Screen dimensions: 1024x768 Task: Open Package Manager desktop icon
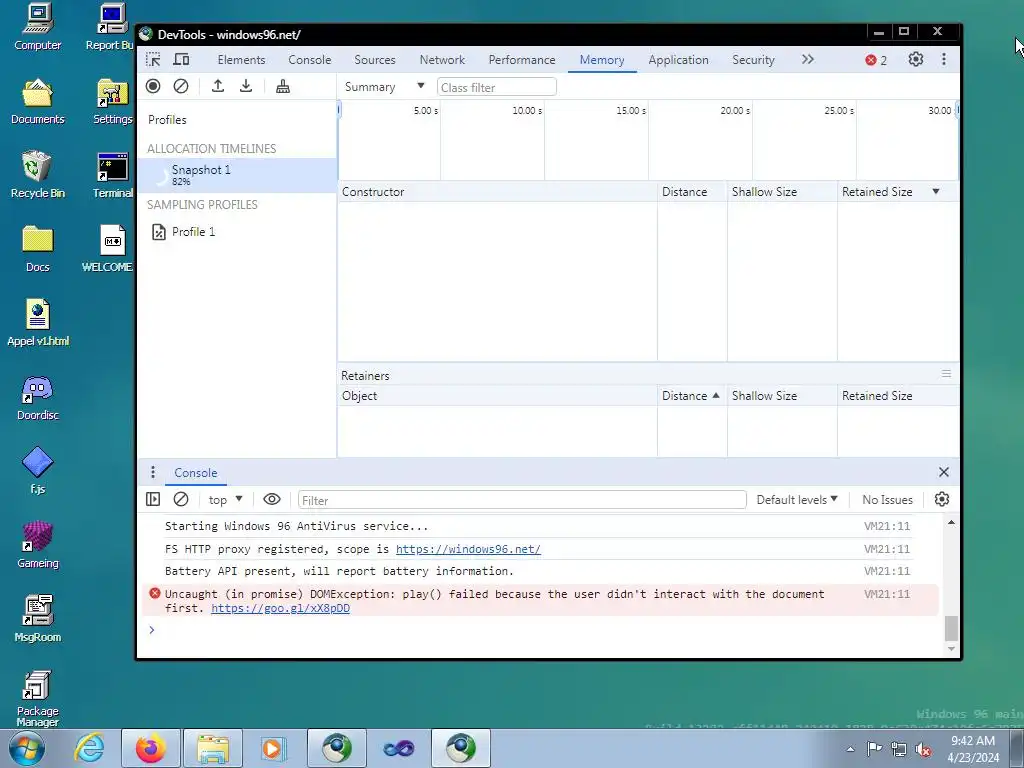point(38,698)
